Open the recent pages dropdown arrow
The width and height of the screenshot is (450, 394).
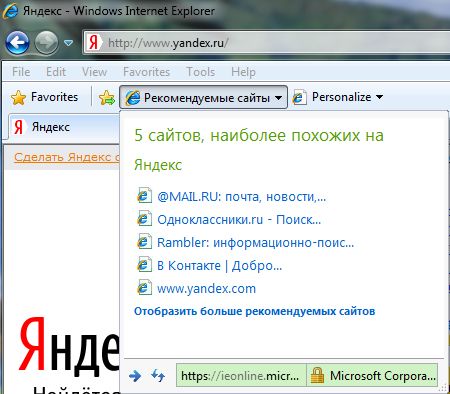point(68,43)
